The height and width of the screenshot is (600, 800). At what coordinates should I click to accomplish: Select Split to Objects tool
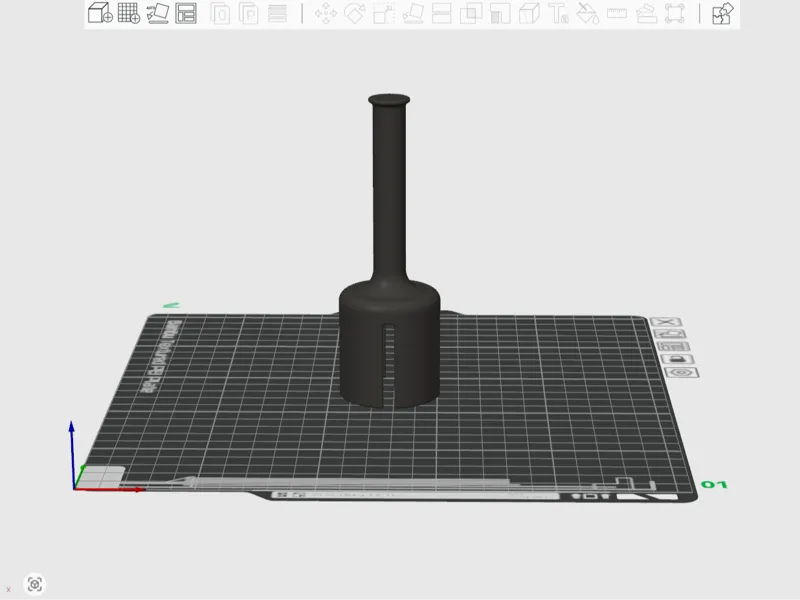coord(220,14)
